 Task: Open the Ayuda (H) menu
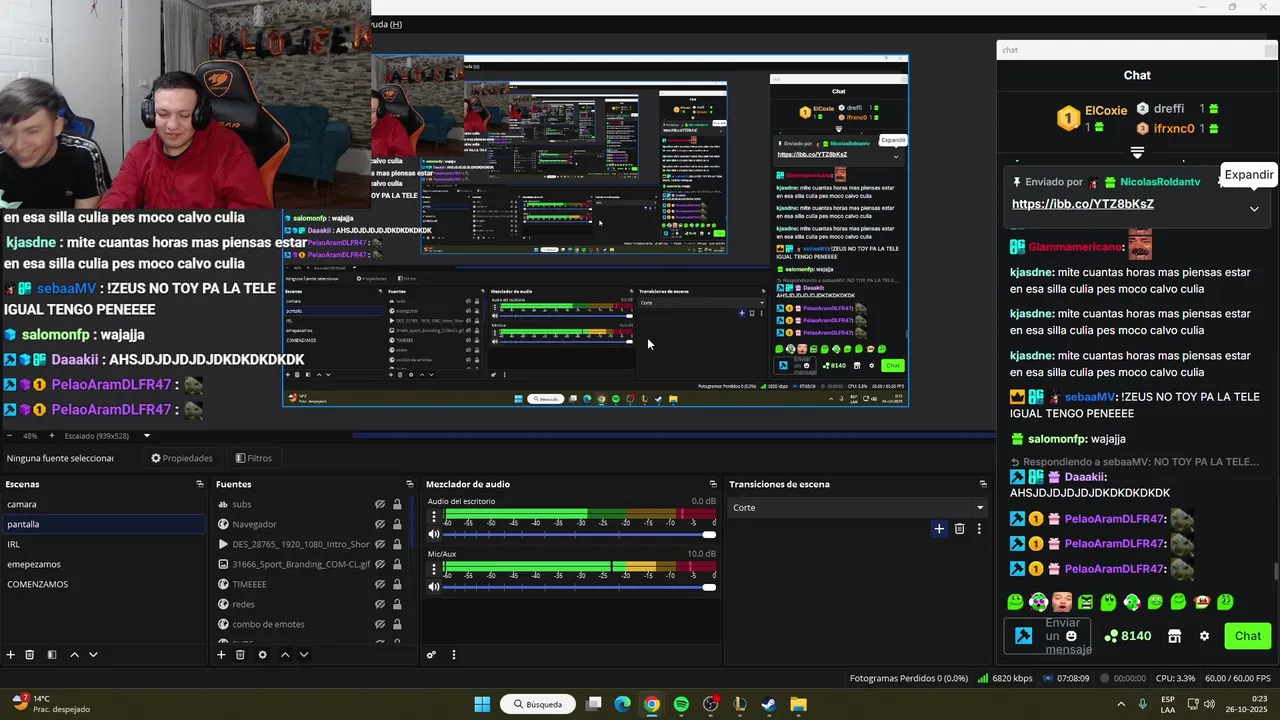click(x=386, y=24)
